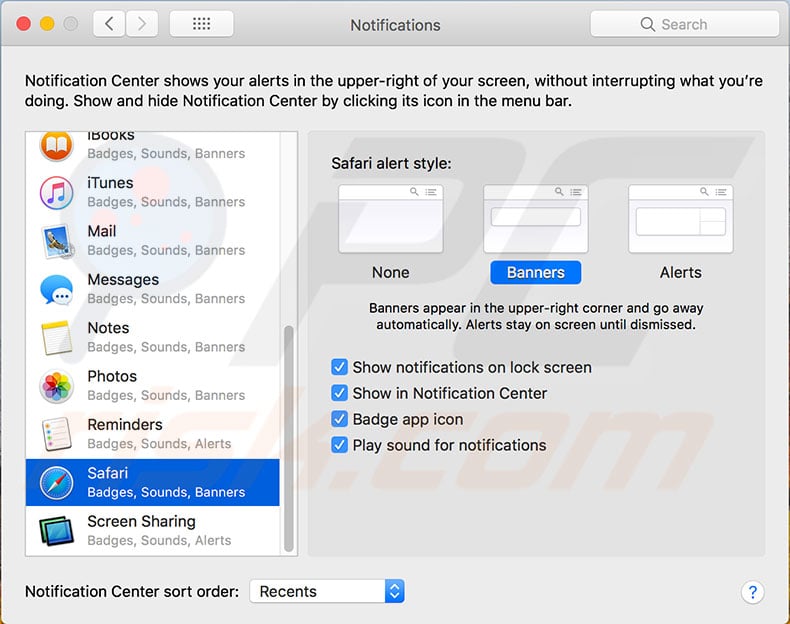Open Notification Center sort order dropdown

[327, 591]
